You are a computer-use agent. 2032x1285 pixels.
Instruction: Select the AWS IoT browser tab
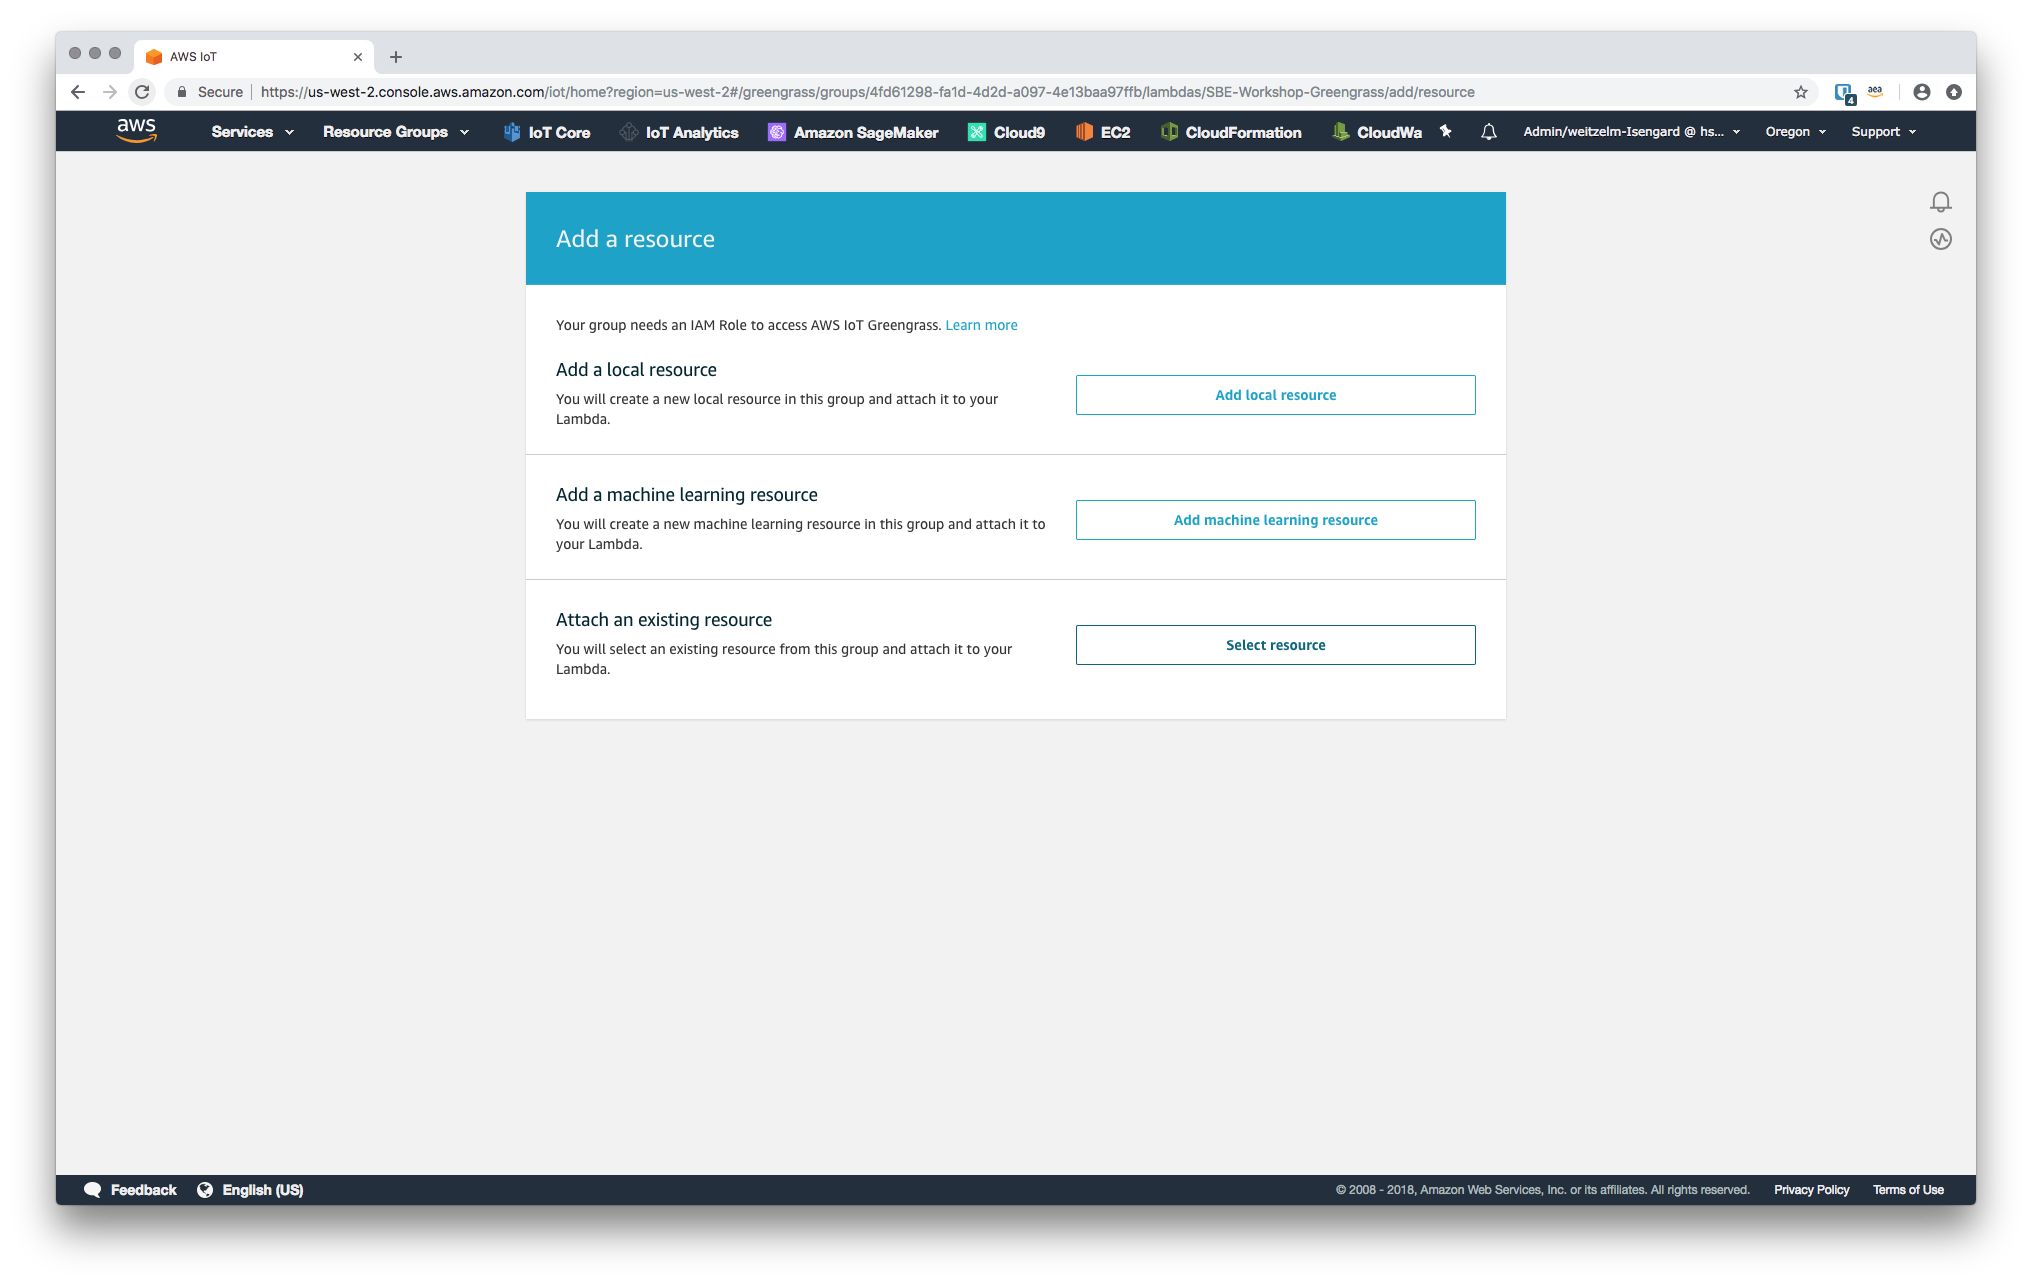(254, 57)
